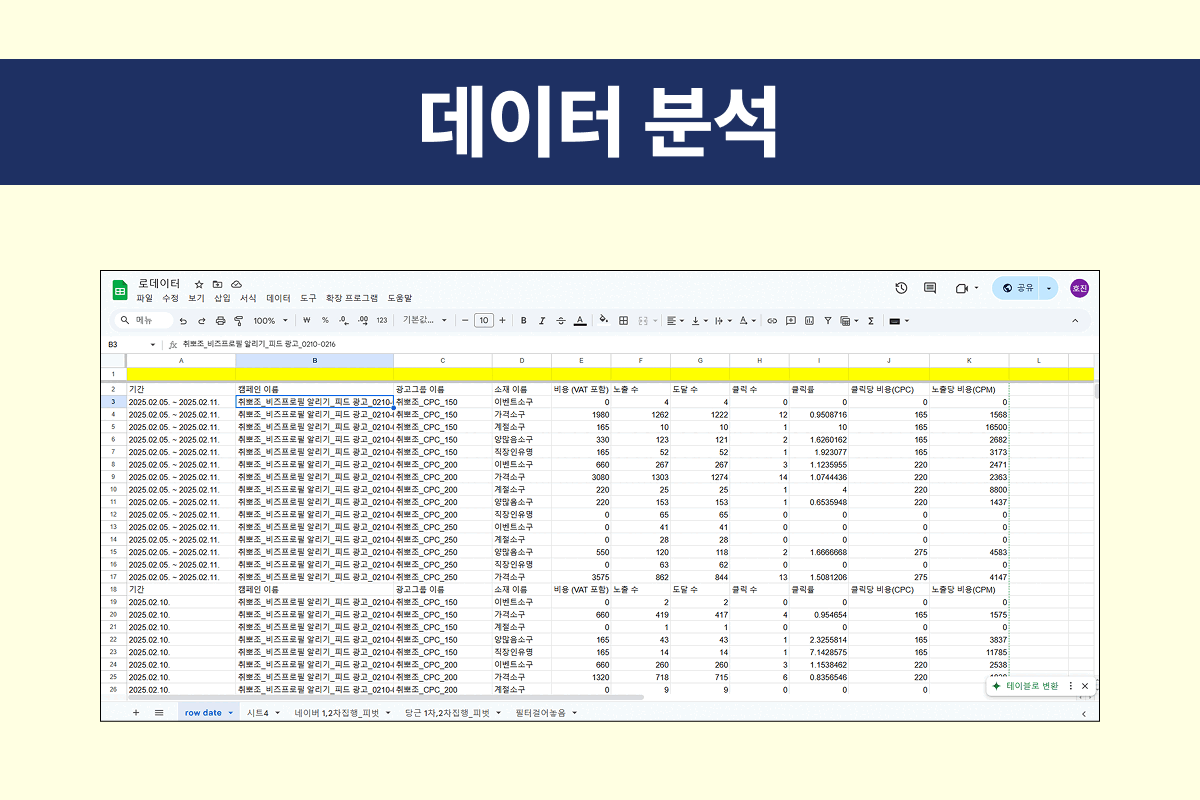
Task: Open the fill color picker
Action: click(x=603, y=321)
